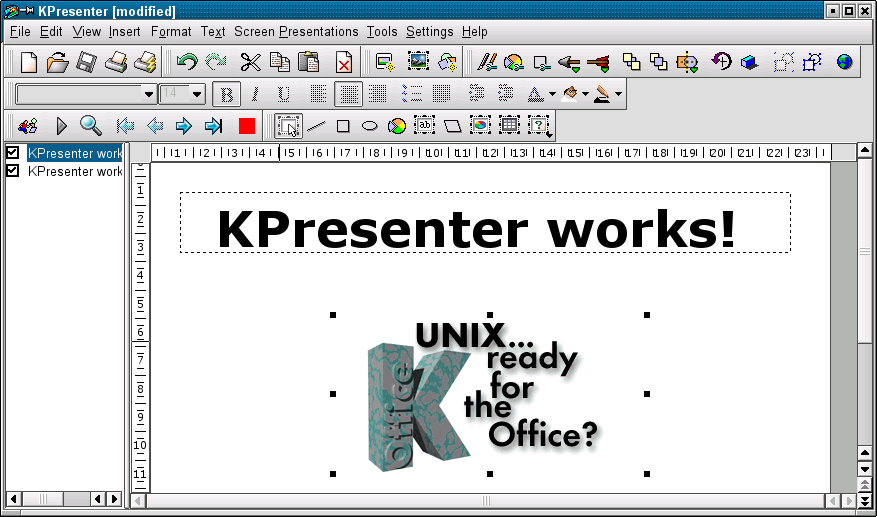Cut selection with the scissors icon
The image size is (877, 517).
tap(251, 62)
